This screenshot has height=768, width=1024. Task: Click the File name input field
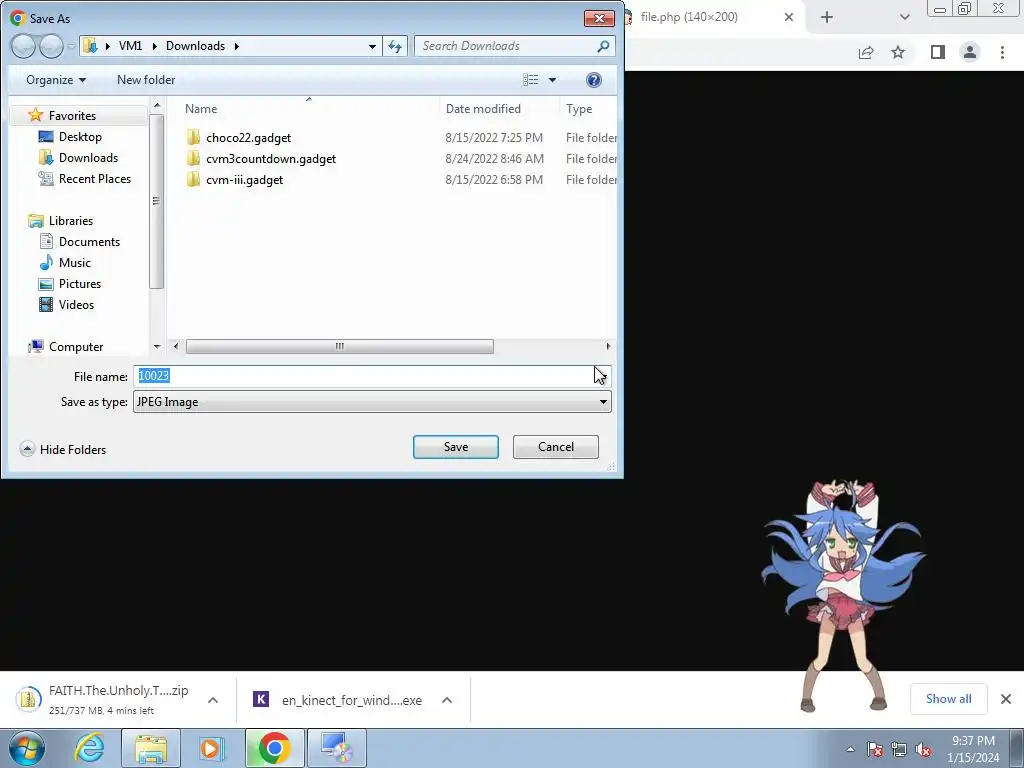pyautogui.click(x=372, y=376)
